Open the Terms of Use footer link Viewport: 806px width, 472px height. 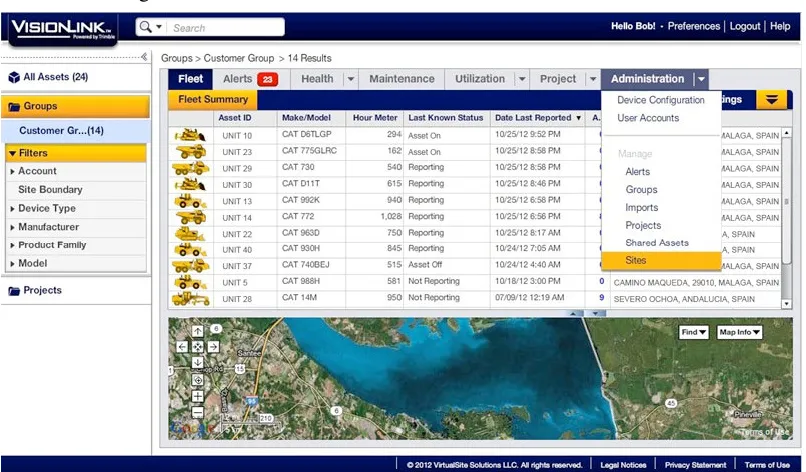(x=767, y=465)
